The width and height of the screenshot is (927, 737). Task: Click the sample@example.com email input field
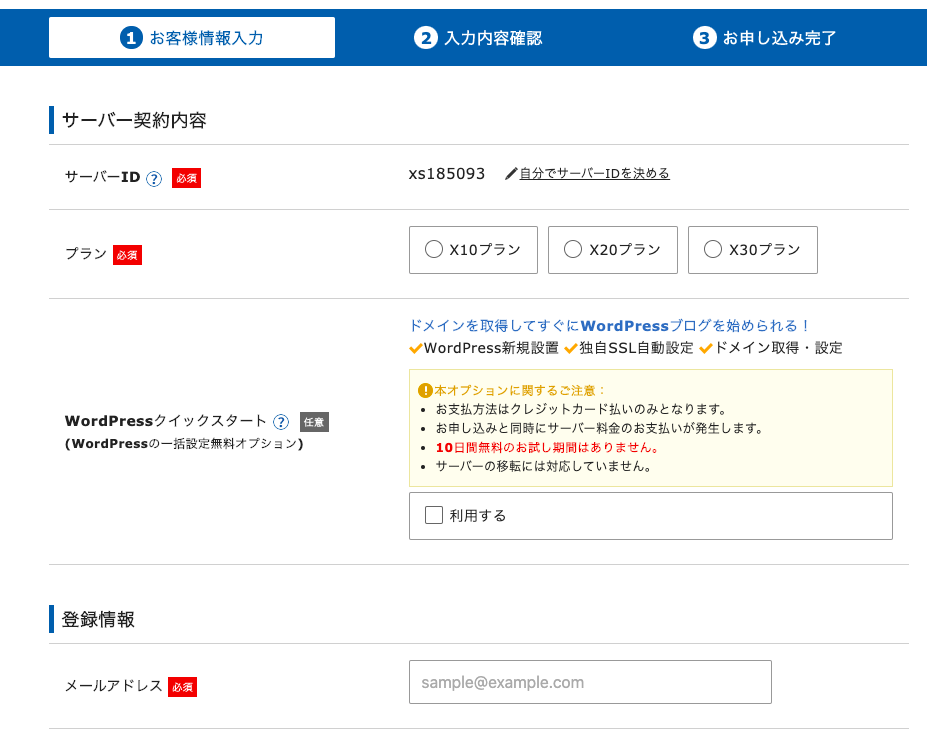pyautogui.click(x=590, y=682)
